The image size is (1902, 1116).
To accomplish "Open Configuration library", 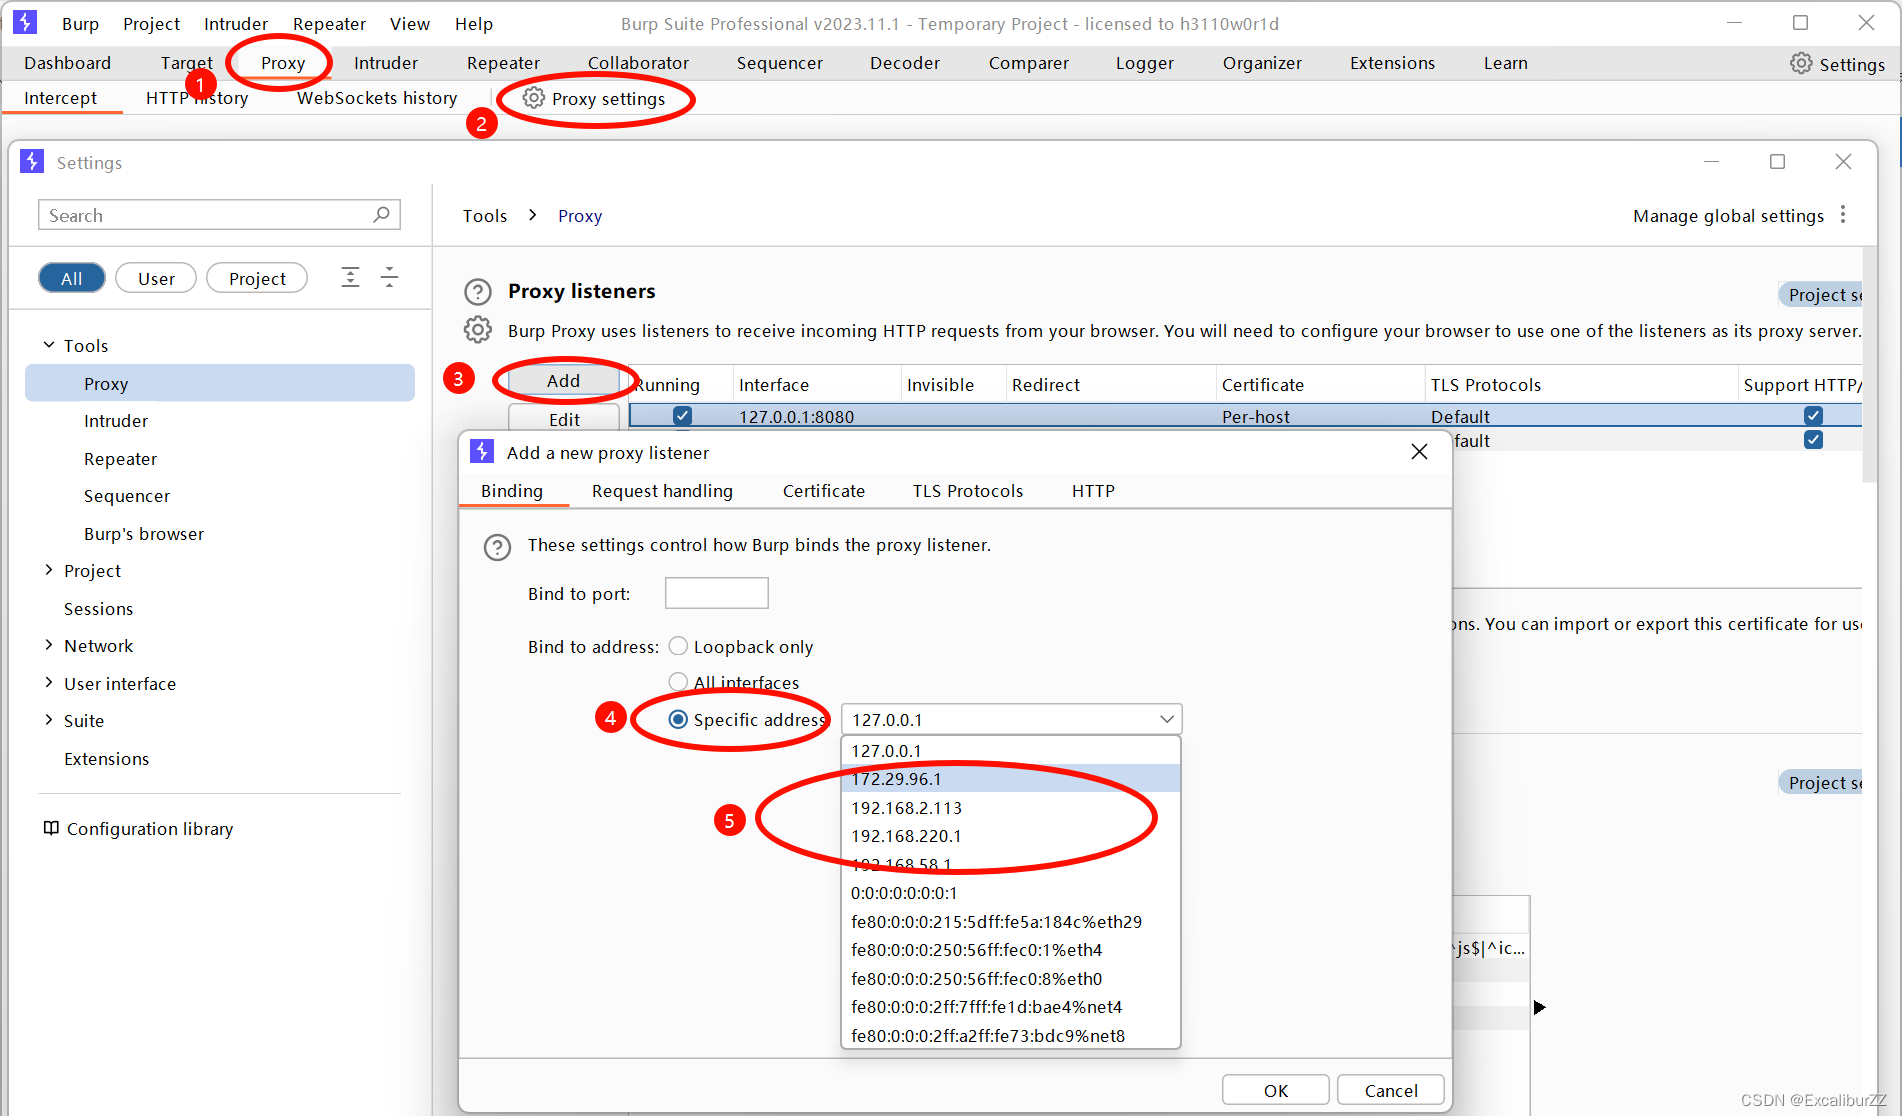I will (x=150, y=829).
